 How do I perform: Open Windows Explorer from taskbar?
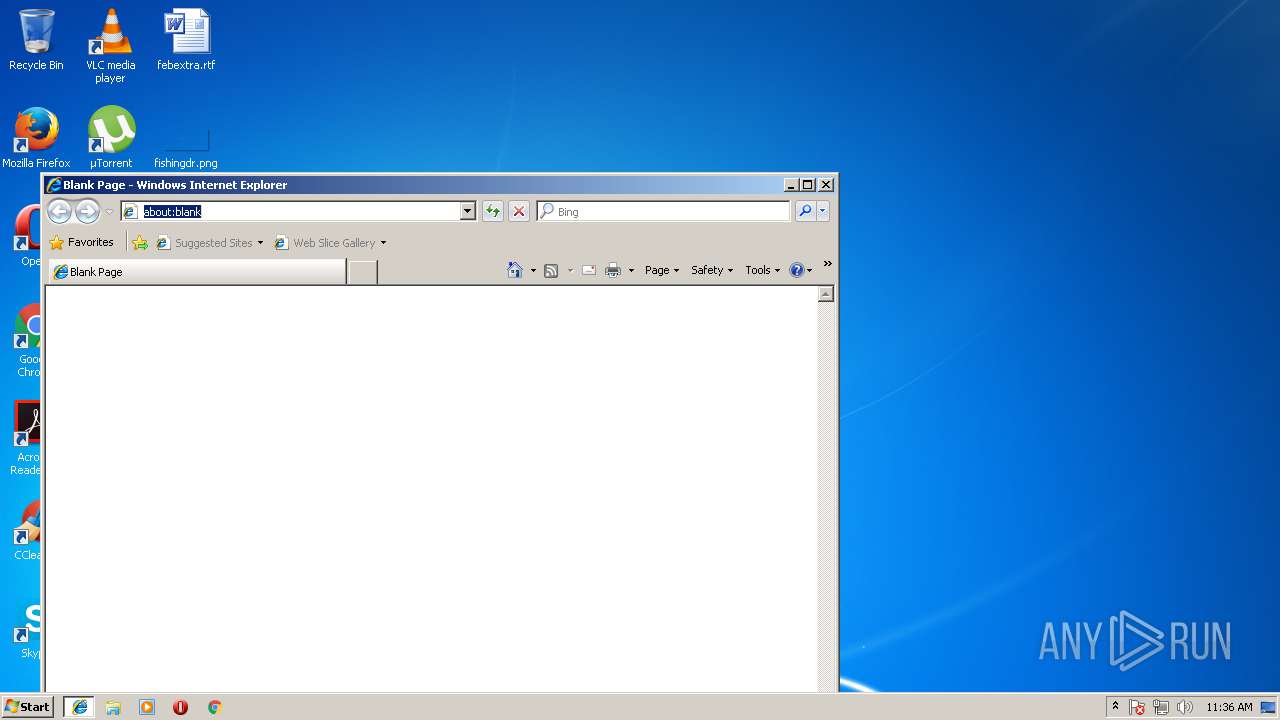[x=113, y=707]
